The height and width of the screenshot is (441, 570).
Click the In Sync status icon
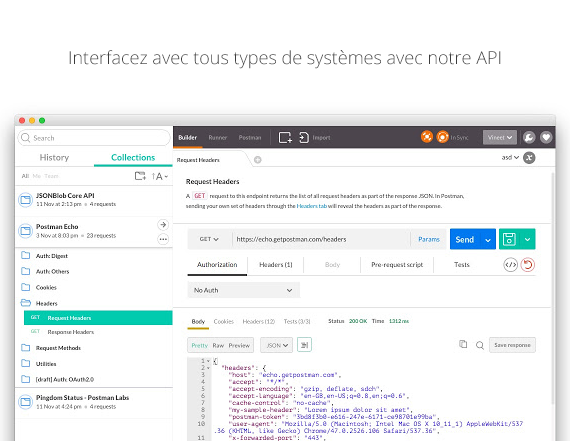click(442, 137)
